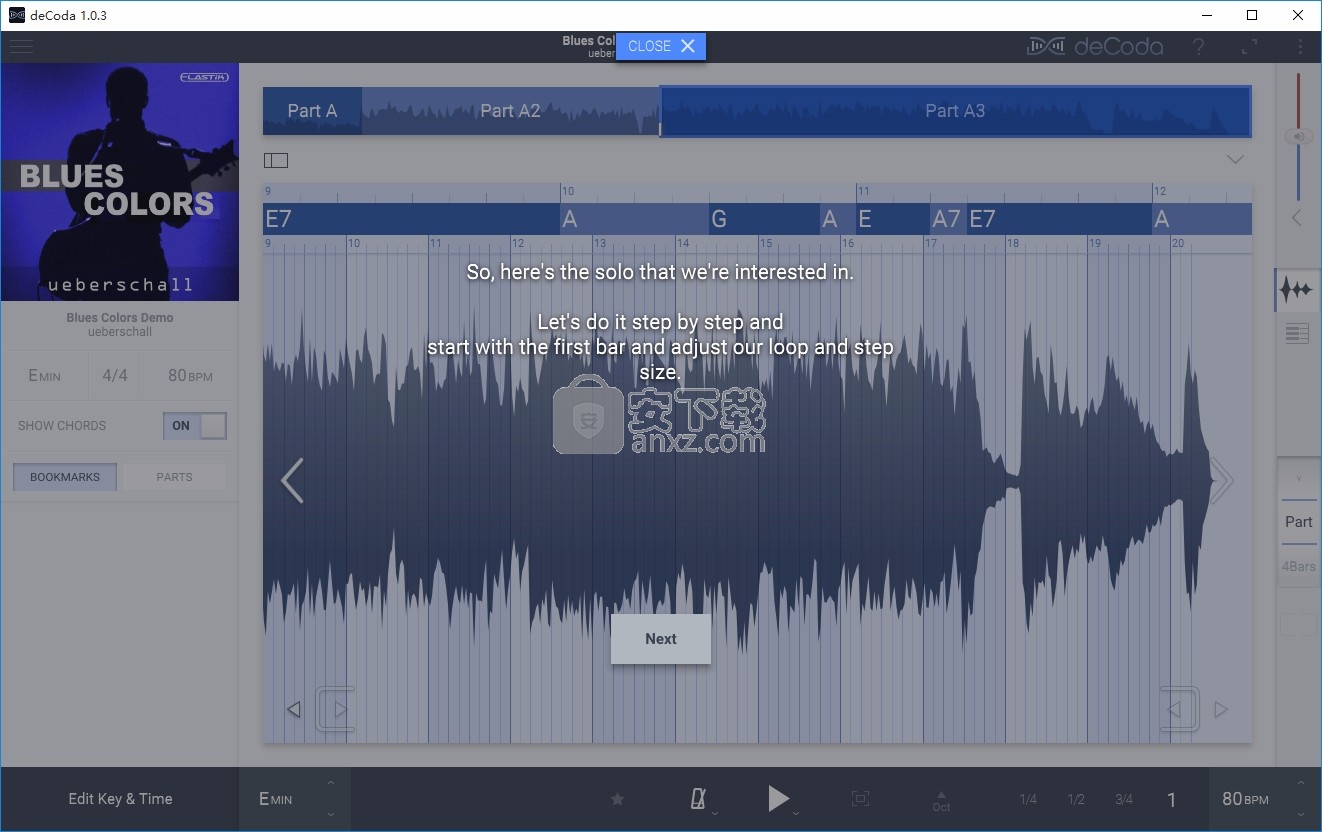Screen dimensions: 1322x832
Task: Click the Blues Colors album cover
Action: [120, 182]
